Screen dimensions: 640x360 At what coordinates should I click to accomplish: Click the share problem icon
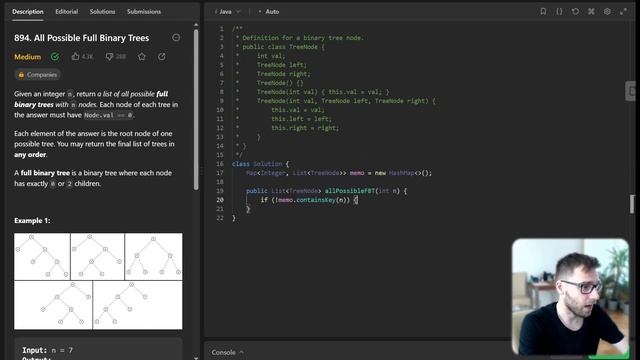click(x=162, y=56)
